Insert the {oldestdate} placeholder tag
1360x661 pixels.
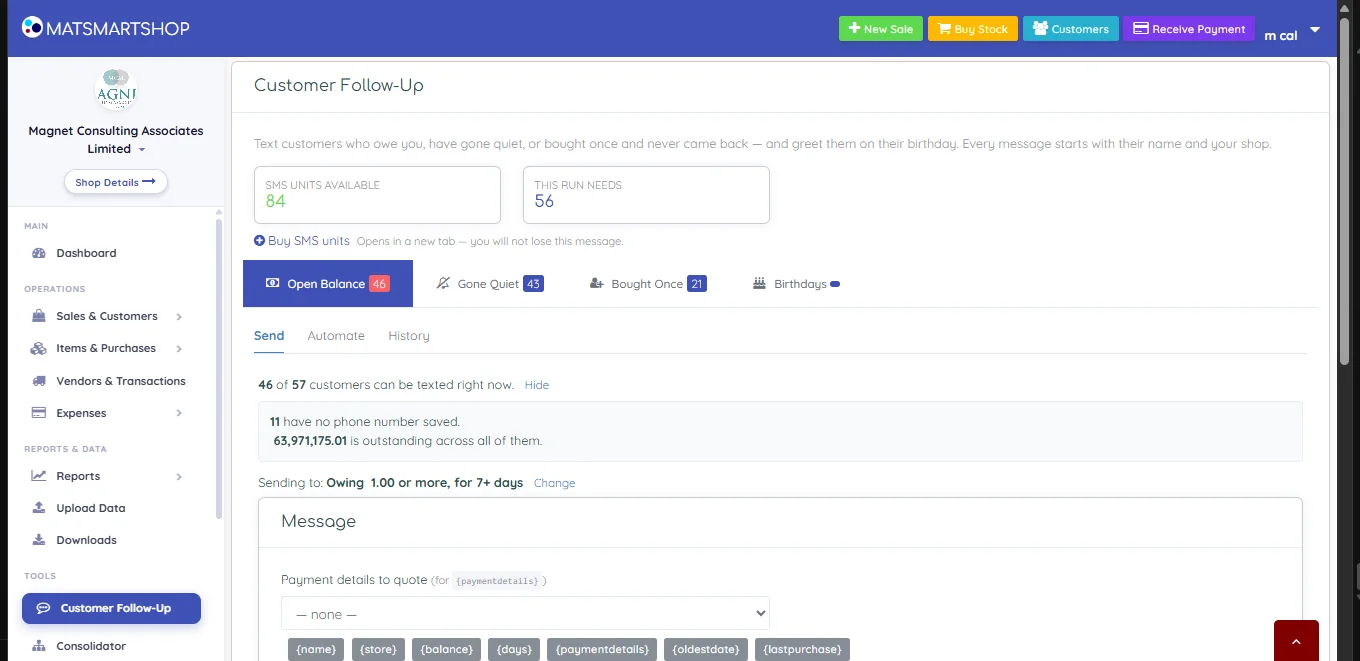pos(706,649)
